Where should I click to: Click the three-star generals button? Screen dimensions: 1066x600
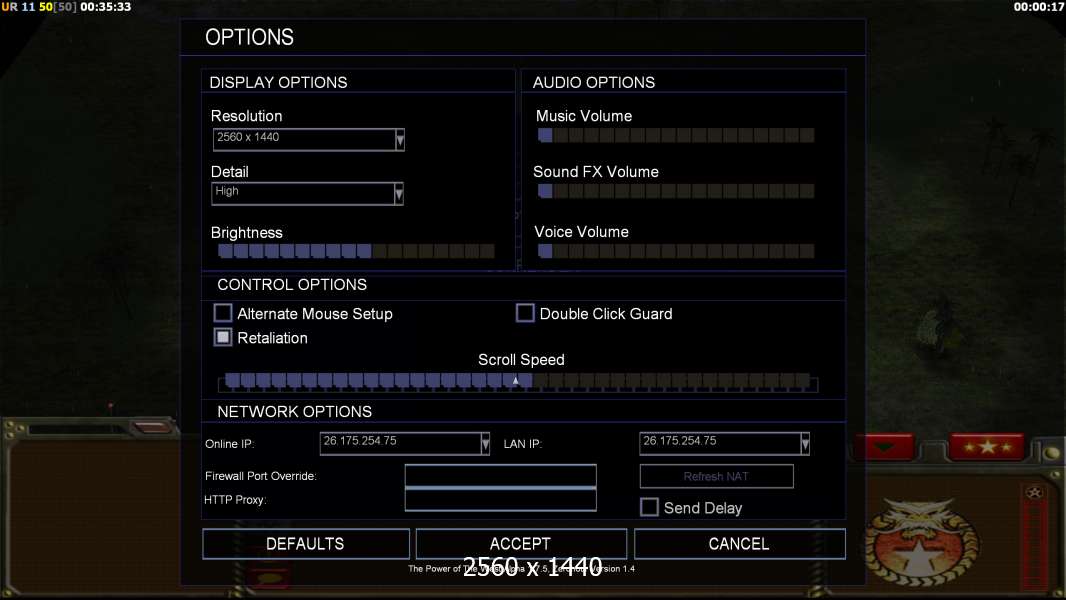pos(987,446)
